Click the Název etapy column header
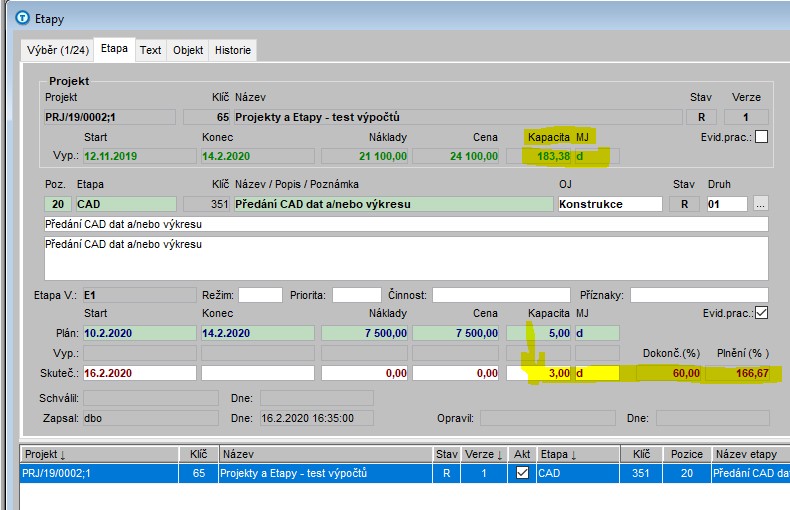Image resolution: width=790 pixels, height=510 pixels. 750,454
